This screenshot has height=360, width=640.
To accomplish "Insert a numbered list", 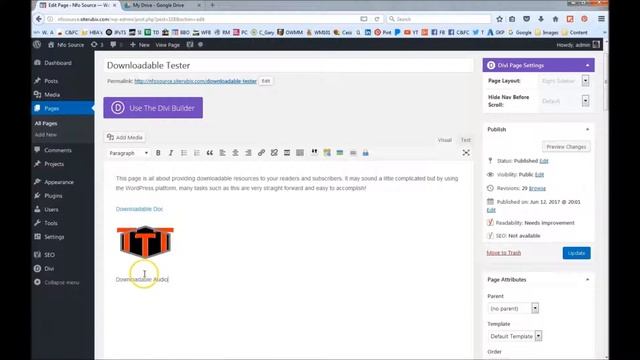I will click(x=197, y=153).
